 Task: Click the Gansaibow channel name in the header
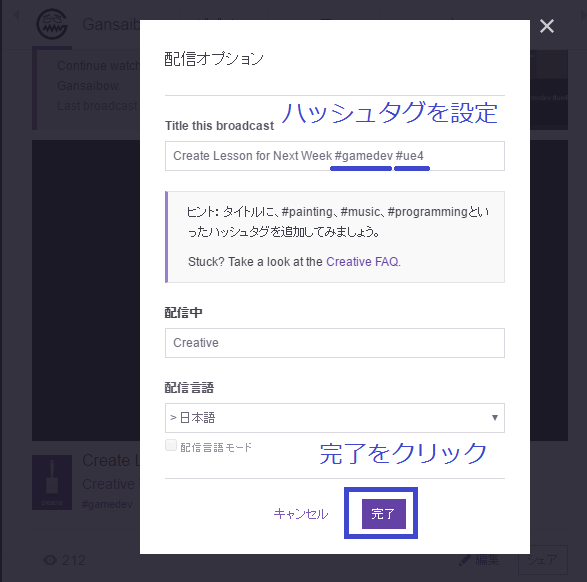click(x=111, y=25)
